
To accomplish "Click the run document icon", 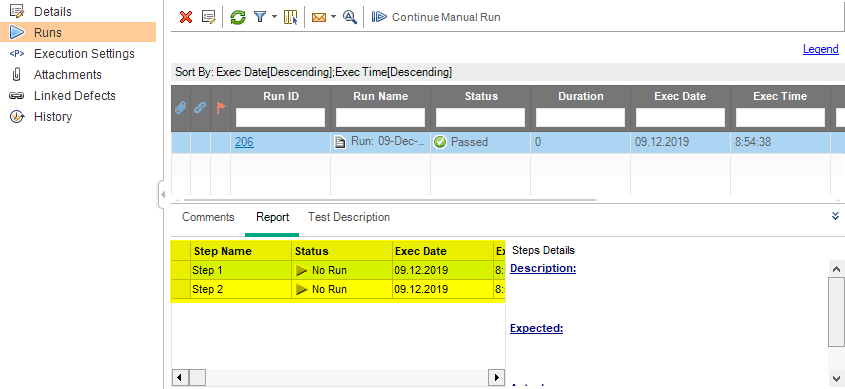I will 340,142.
